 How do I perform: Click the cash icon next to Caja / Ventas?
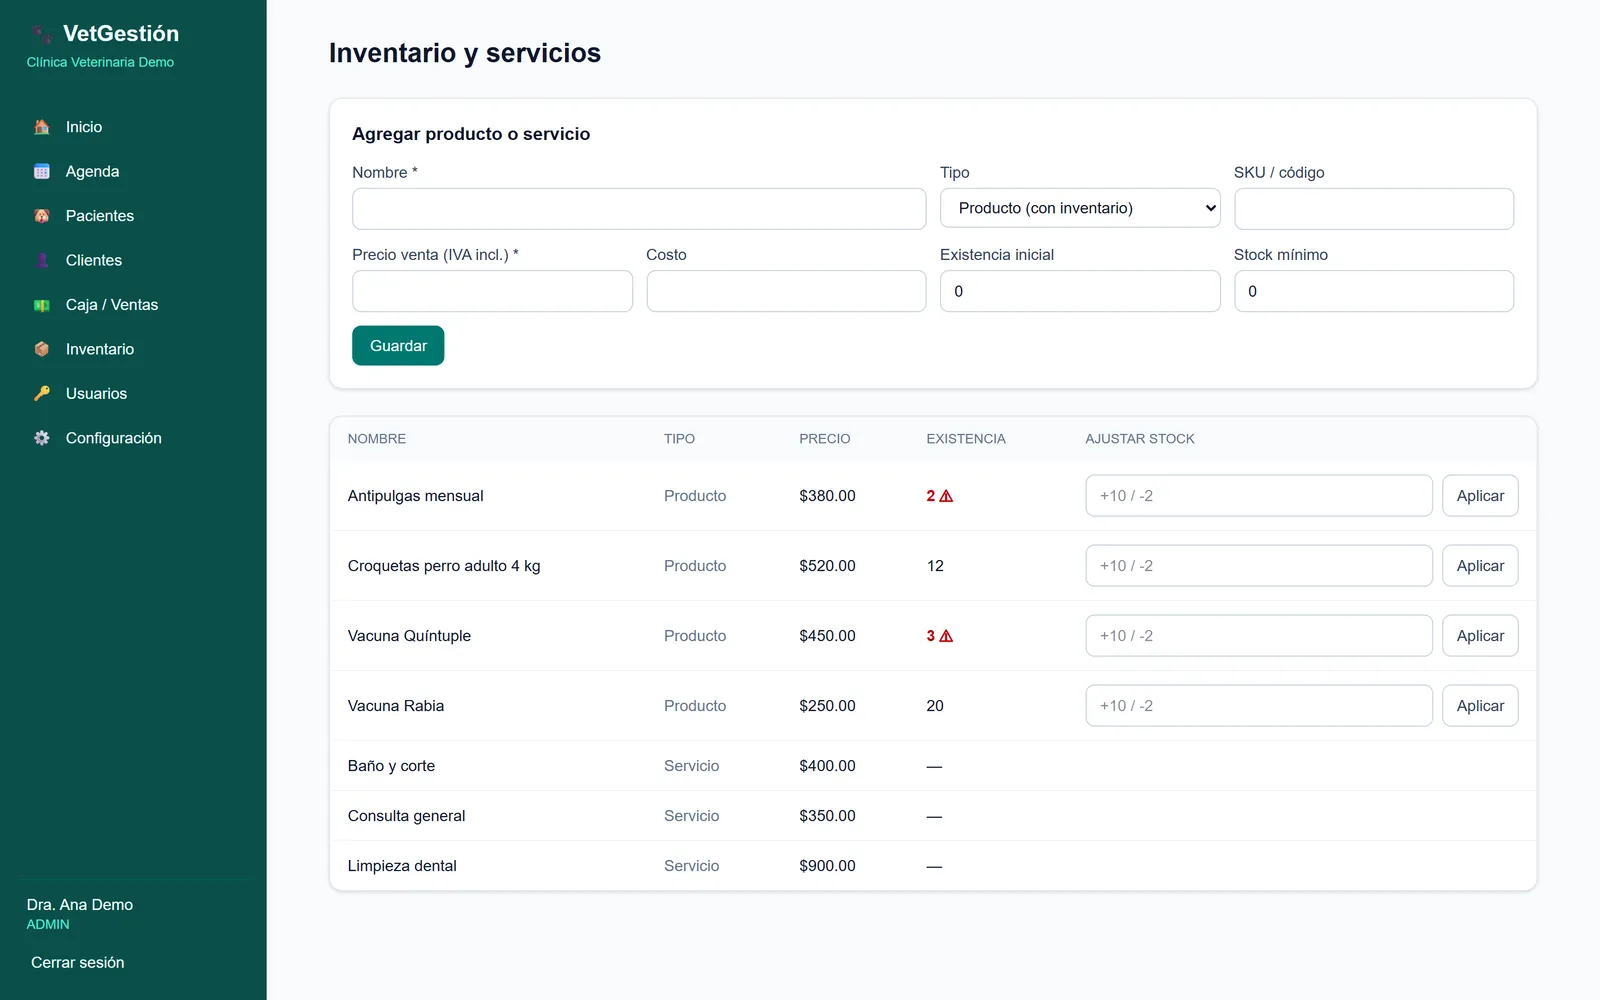(x=42, y=305)
